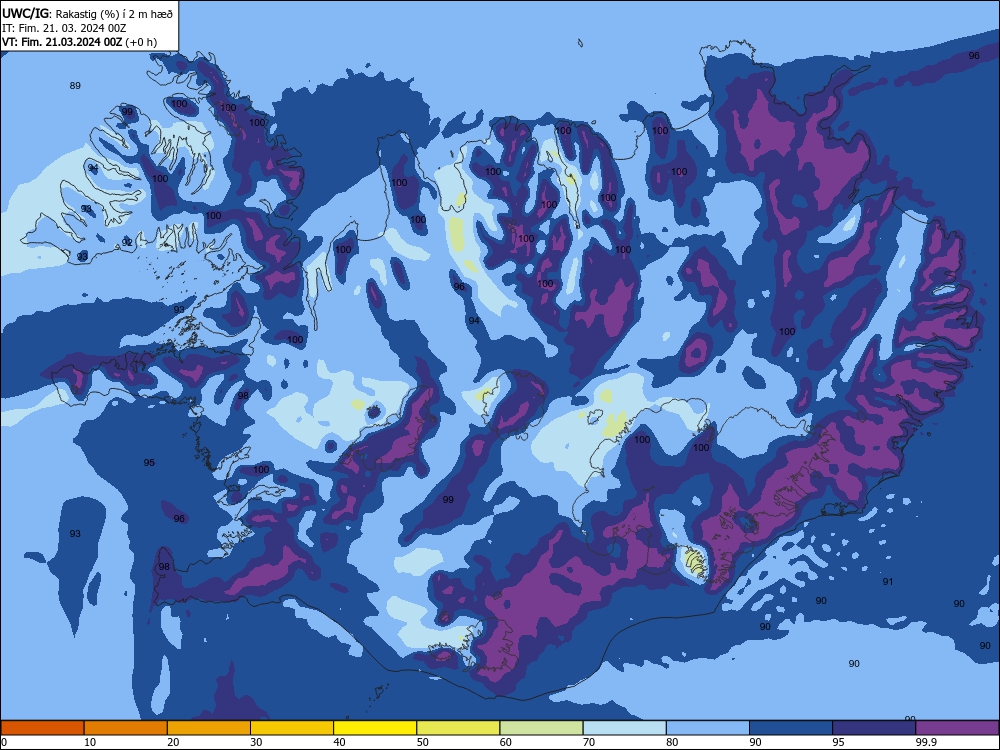1000x750 pixels.
Task: Select the '91' humidity value on the map
Action: pos(888,582)
